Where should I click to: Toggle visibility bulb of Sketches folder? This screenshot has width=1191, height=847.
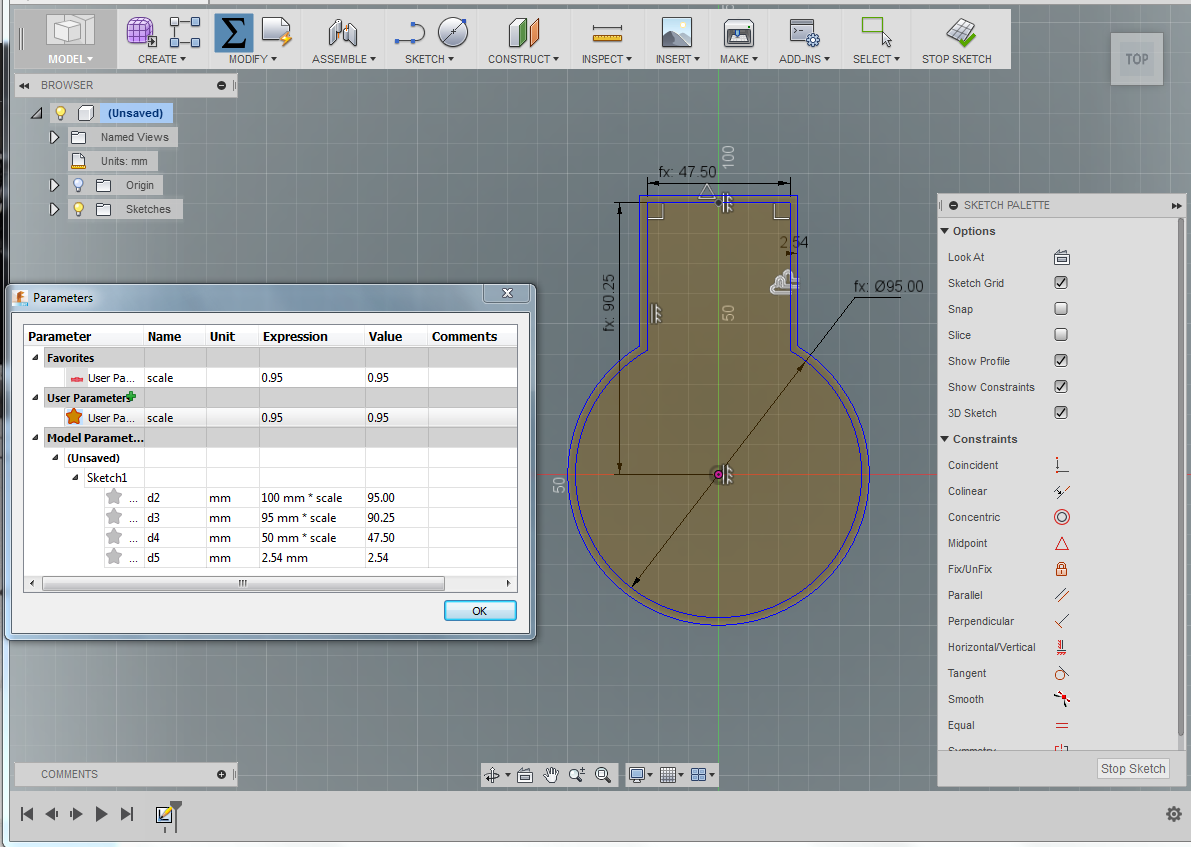pyautogui.click(x=78, y=209)
